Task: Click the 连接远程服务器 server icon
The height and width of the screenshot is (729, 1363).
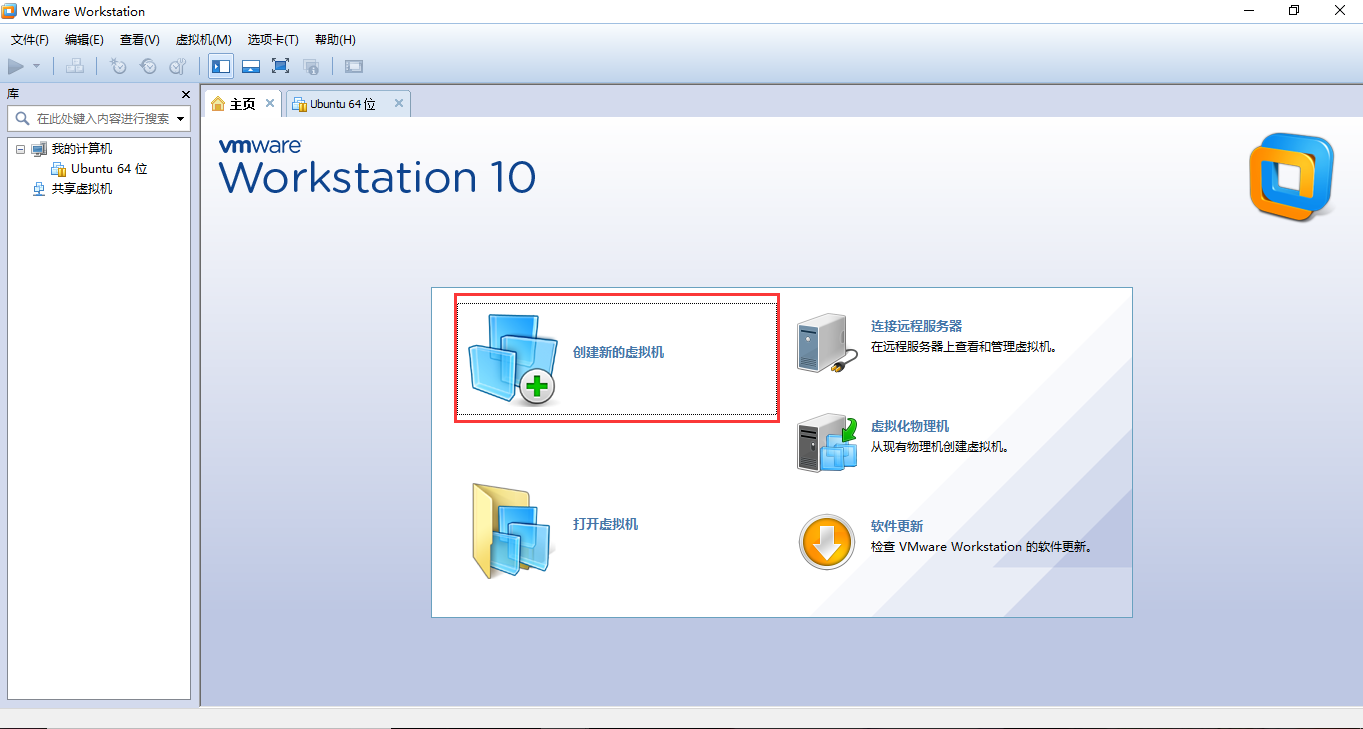Action: pos(827,345)
